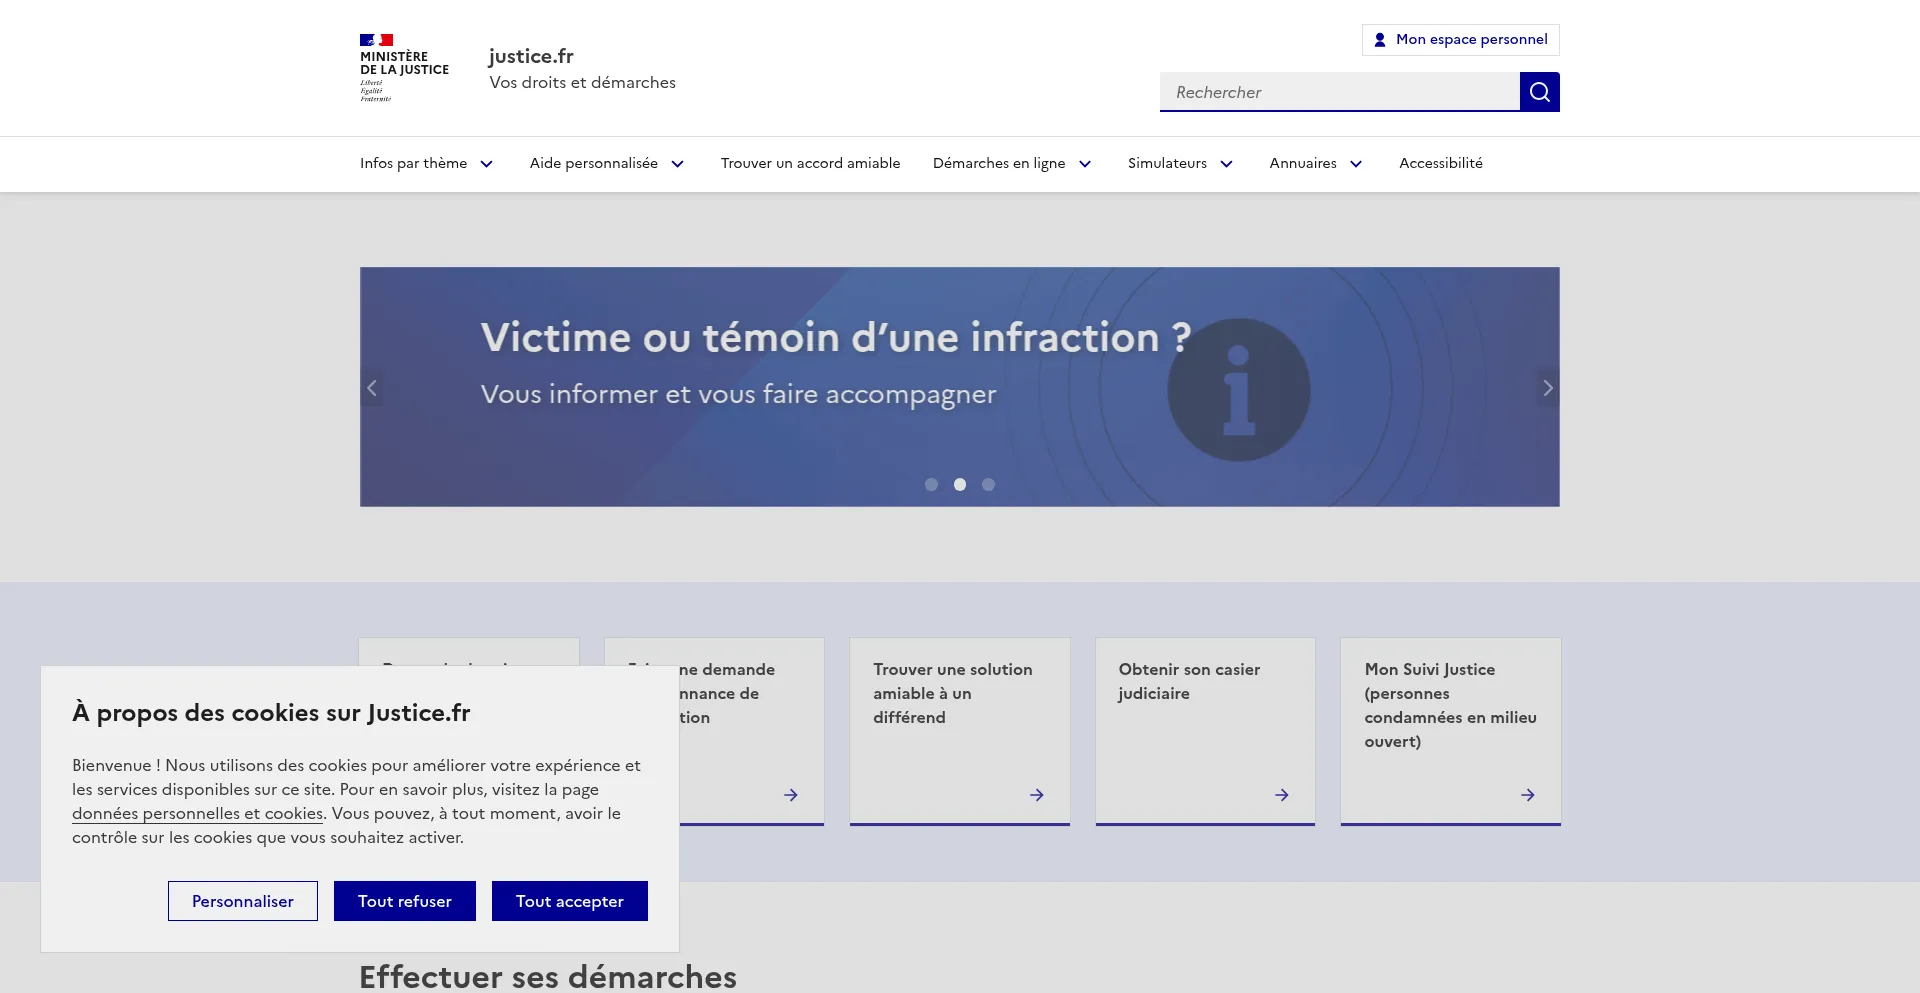Focus the Rechercher search field
Screen dimensions: 1920x993
[1339, 92]
